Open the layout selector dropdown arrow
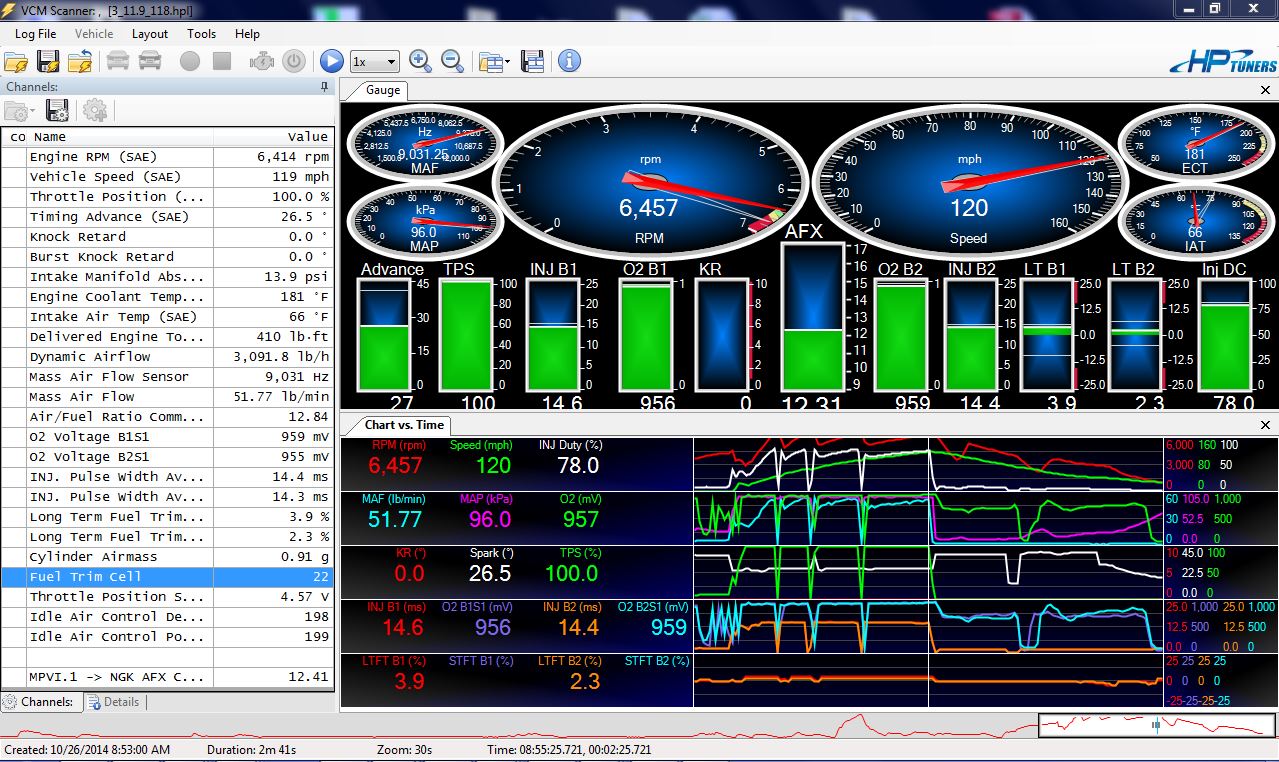The image size is (1279, 762). coord(507,61)
